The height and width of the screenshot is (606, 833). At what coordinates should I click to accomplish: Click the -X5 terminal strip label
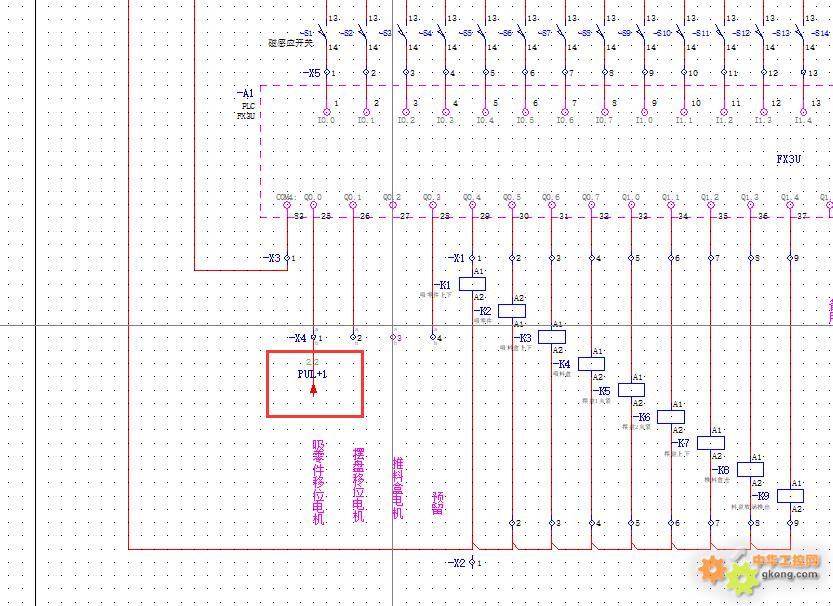(x=311, y=73)
